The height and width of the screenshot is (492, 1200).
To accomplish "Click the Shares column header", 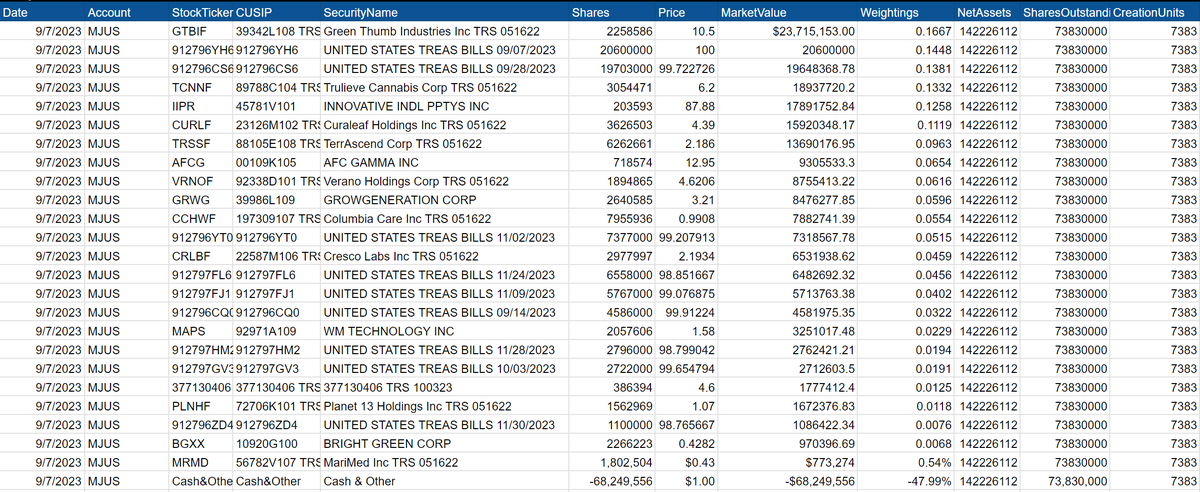I will [x=590, y=13].
